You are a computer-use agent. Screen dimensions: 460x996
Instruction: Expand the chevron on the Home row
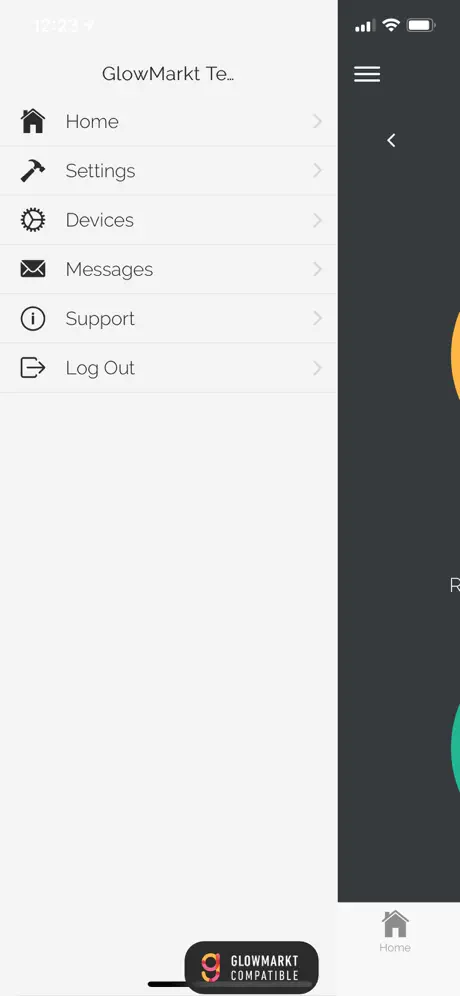318,121
